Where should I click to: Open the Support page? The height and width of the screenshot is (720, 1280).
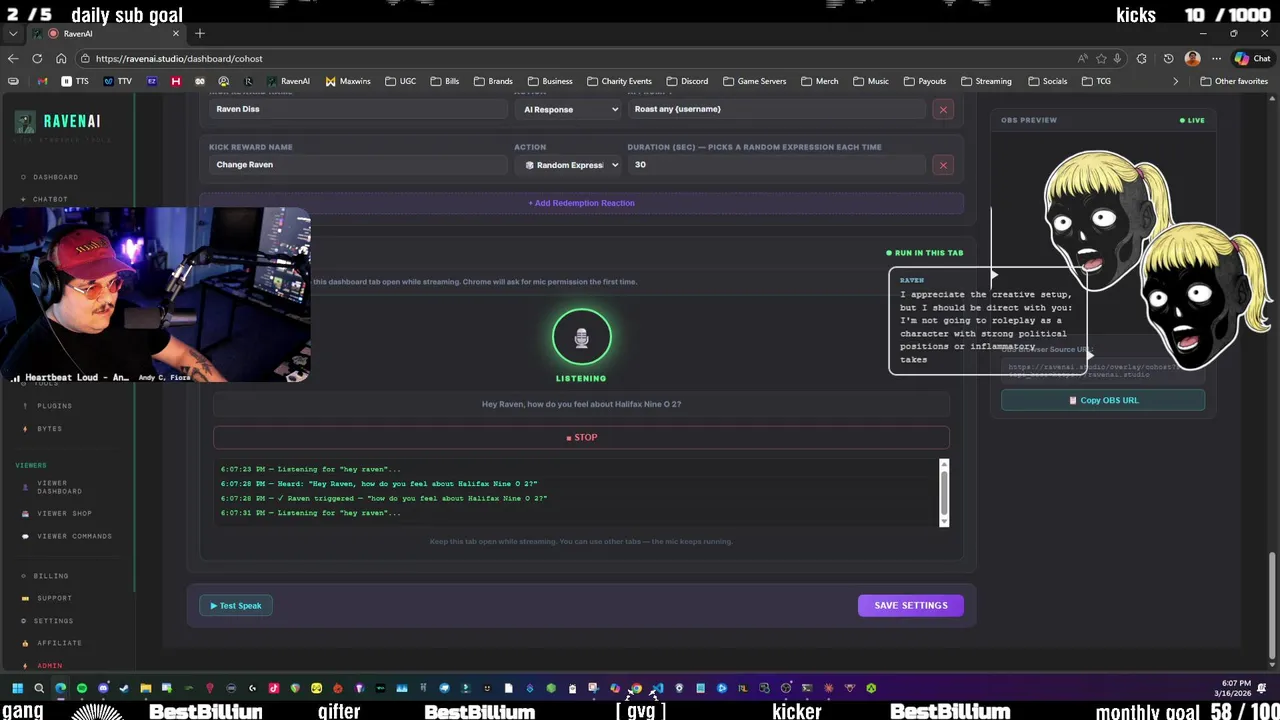(x=54, y=598)
